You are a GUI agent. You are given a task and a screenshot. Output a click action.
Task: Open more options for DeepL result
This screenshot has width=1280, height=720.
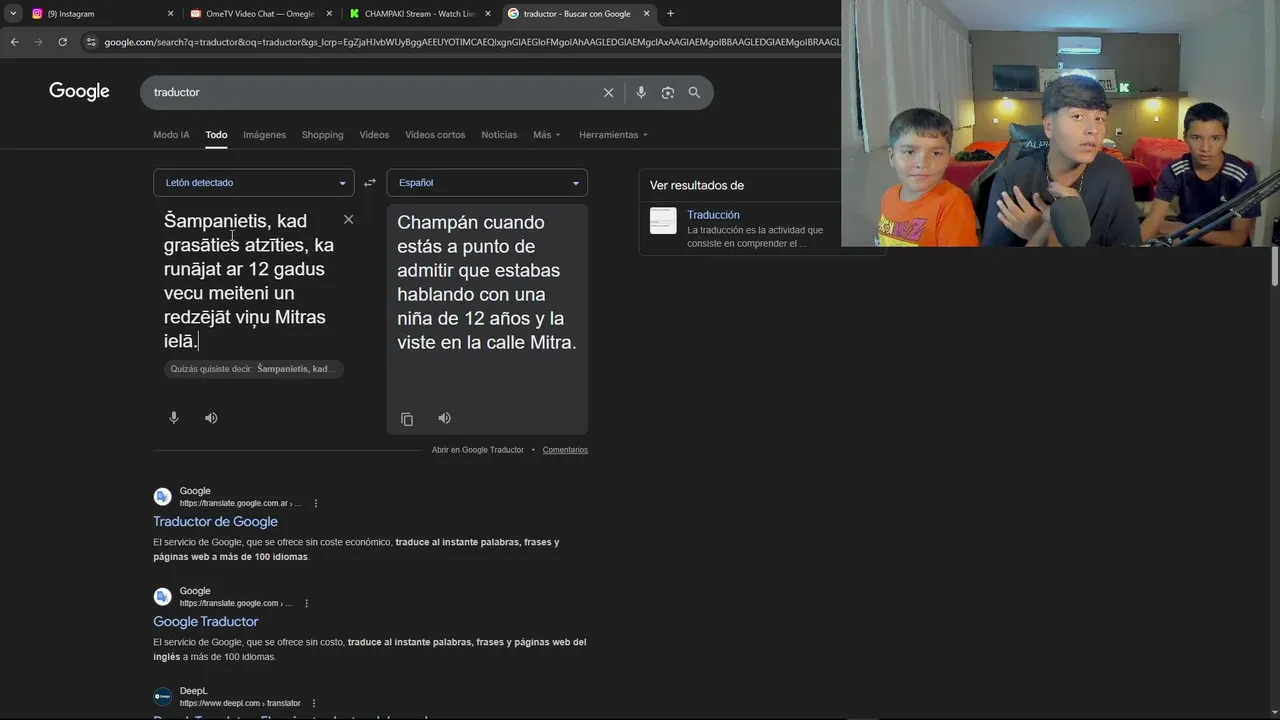(313, 704)
